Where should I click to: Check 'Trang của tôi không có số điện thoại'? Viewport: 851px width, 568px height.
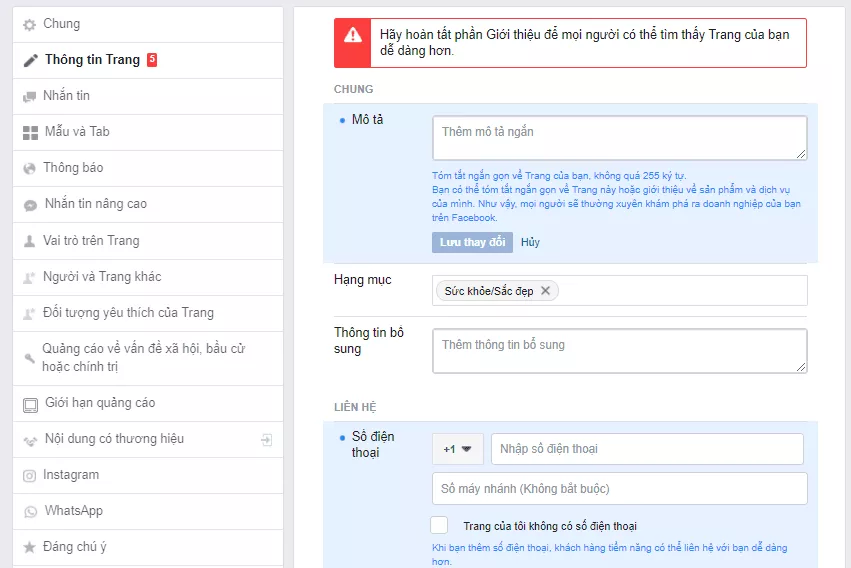pos(439,525)
